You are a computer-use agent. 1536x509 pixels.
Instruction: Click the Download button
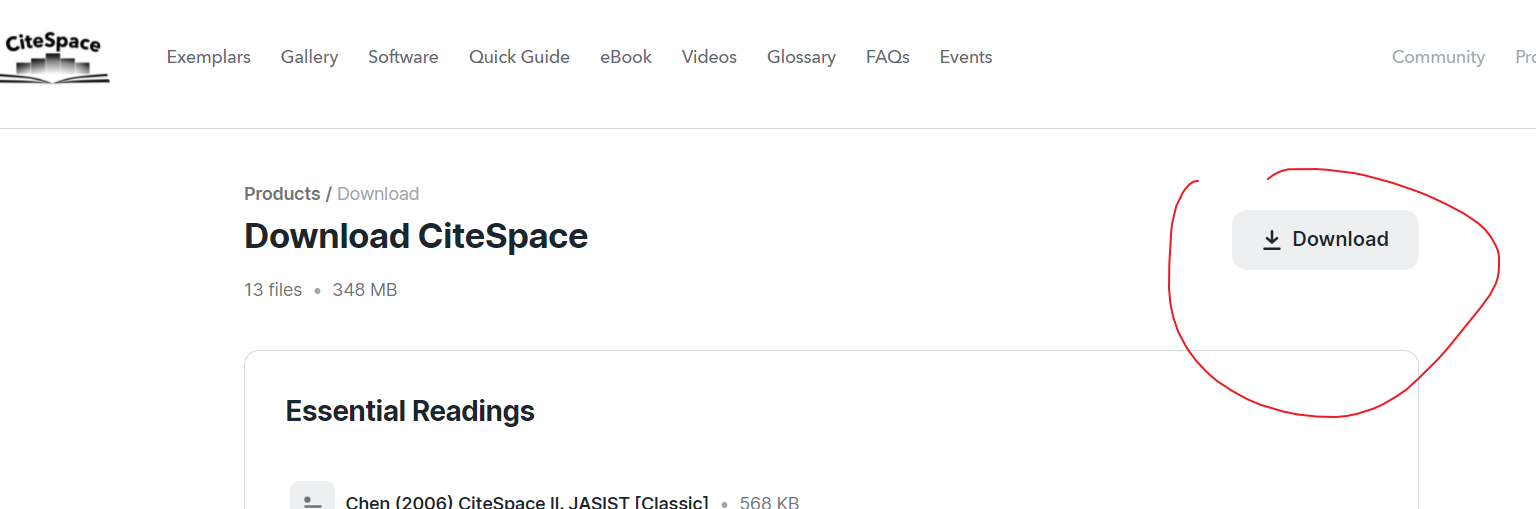[1325, 240]
